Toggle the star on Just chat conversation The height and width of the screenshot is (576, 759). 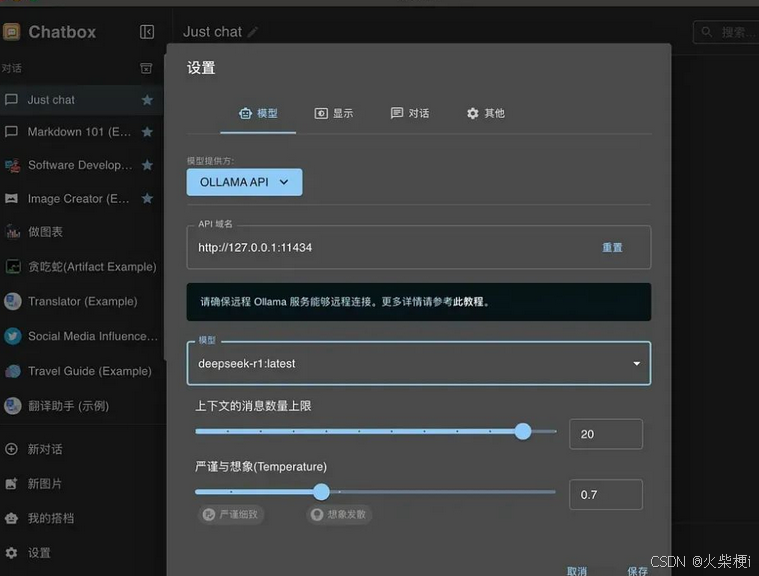tap(147, 100)
